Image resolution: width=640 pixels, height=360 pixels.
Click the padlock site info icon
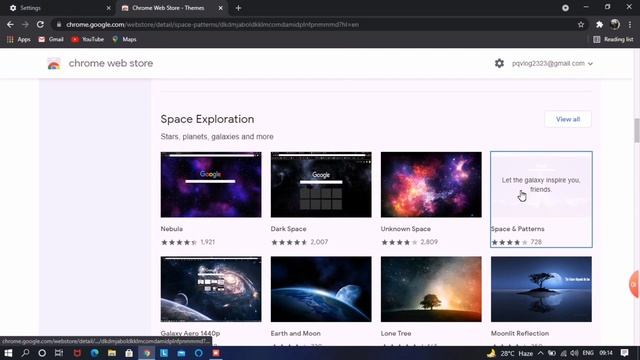(x=59, y=24)
